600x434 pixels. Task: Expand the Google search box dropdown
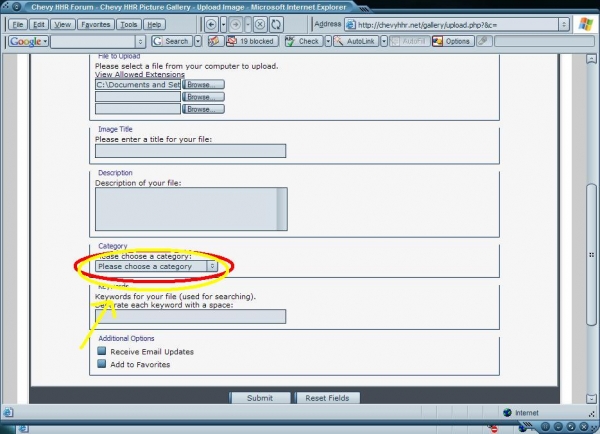click(x=140, y=42)
